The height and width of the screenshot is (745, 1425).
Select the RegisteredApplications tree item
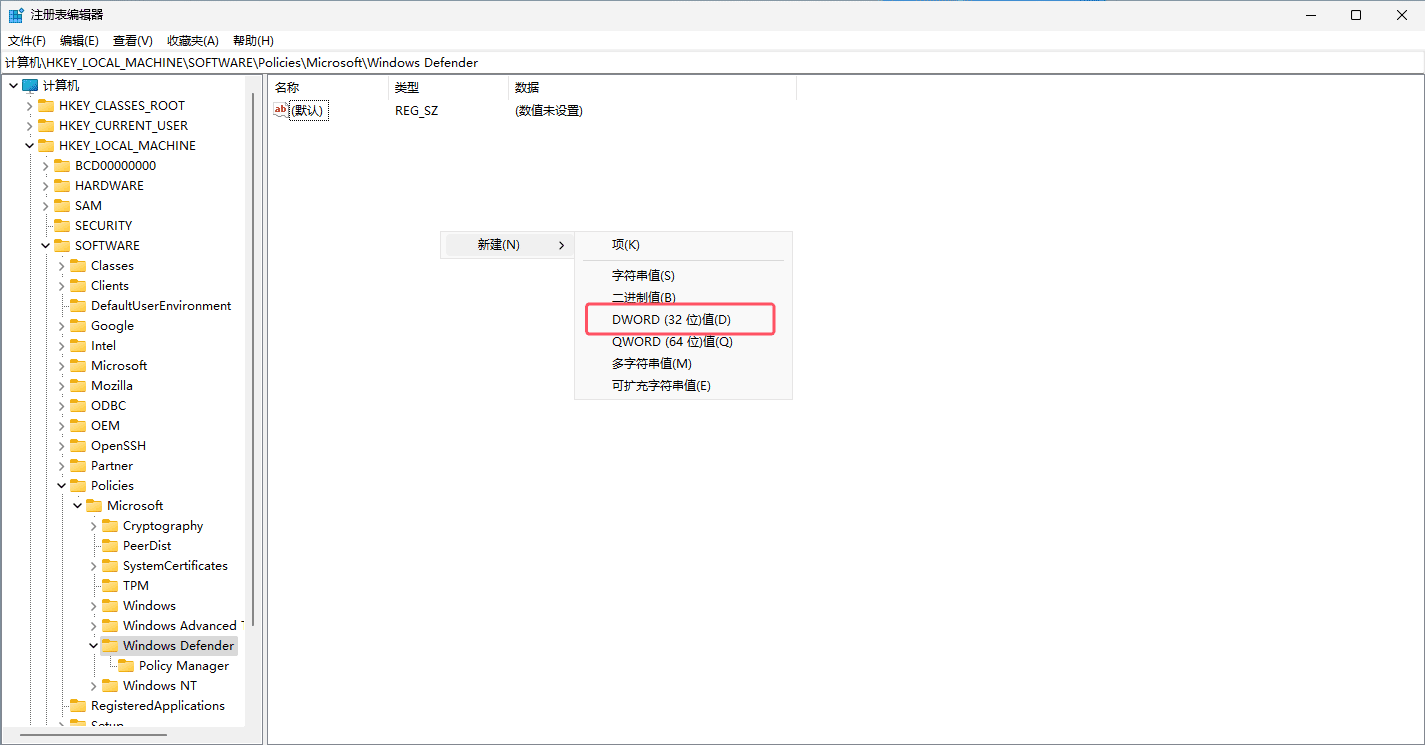tap(158, 706)
